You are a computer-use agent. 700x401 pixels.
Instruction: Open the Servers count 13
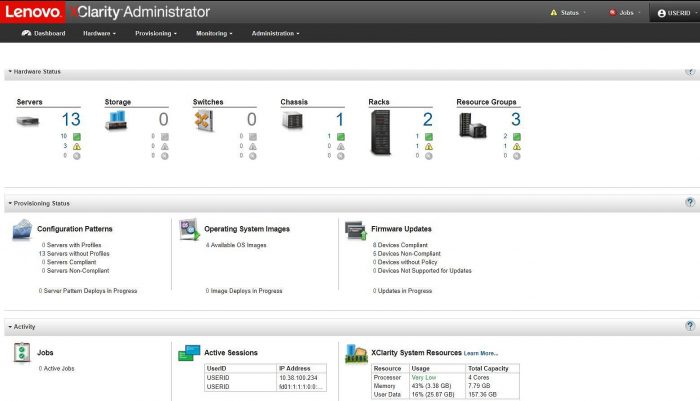[x=71, y=119]
